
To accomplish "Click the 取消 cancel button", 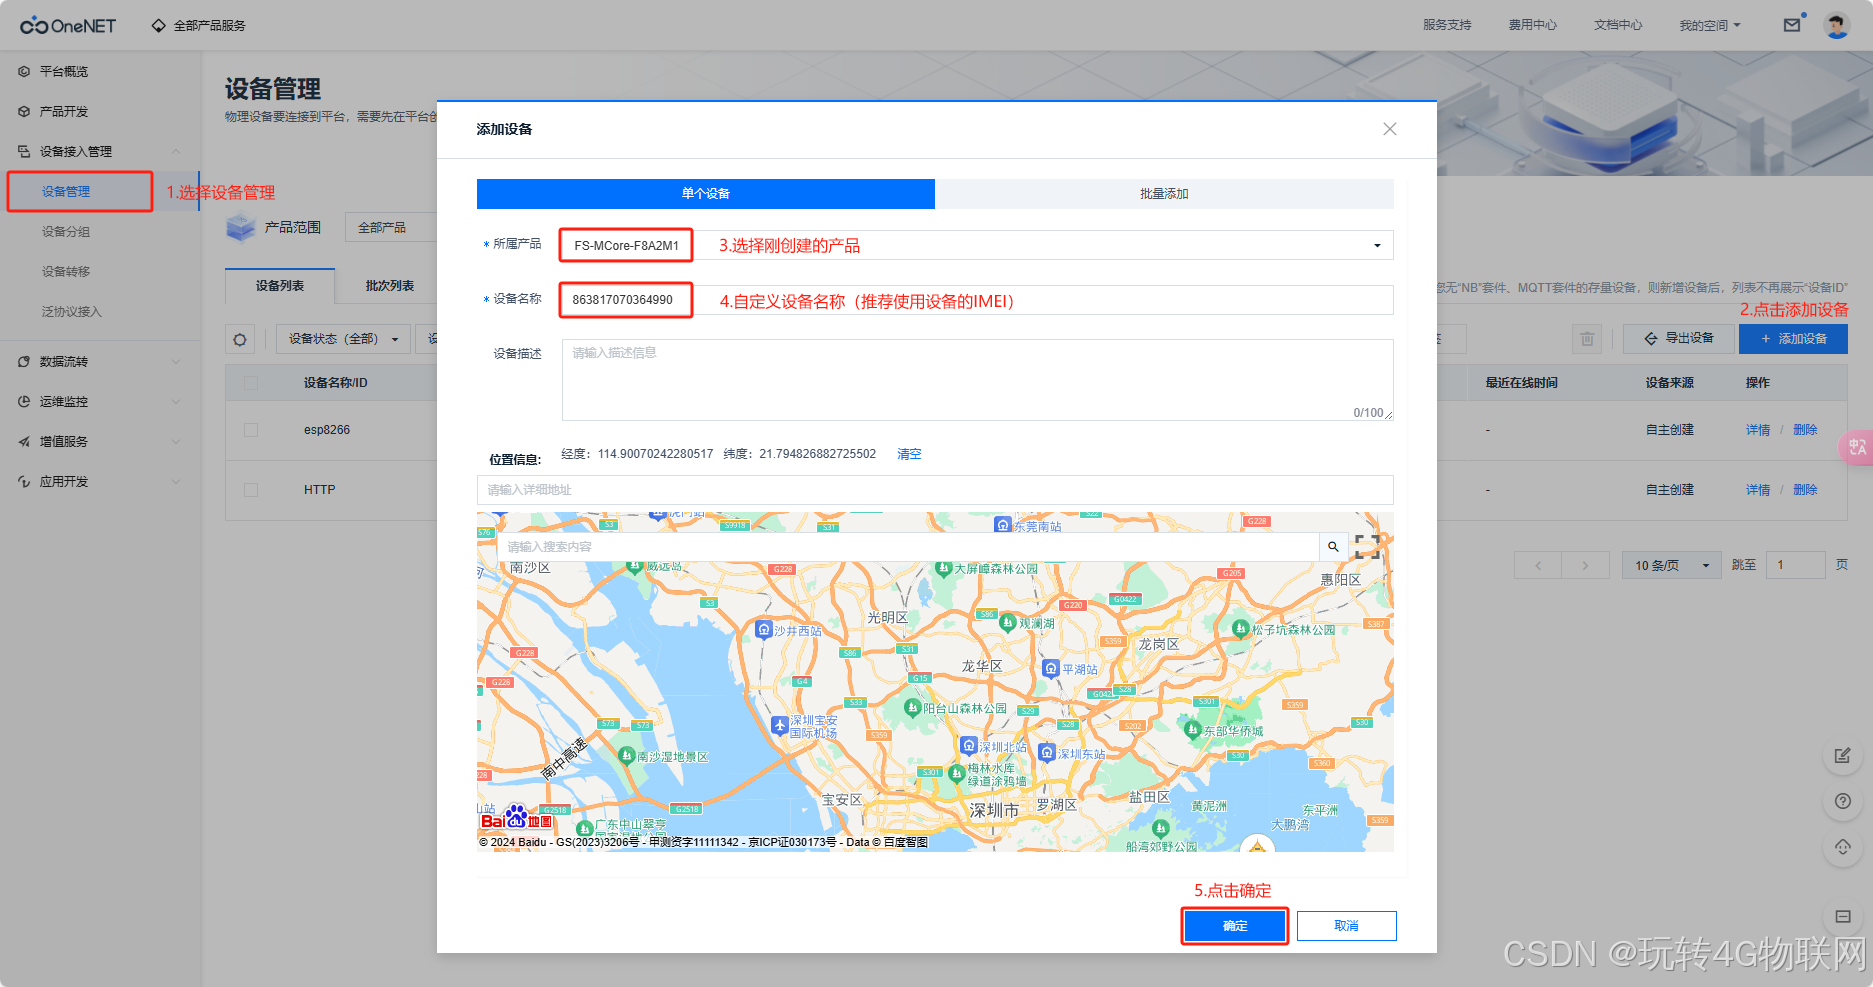I will pyautogui.click(x=1346, y=926).
